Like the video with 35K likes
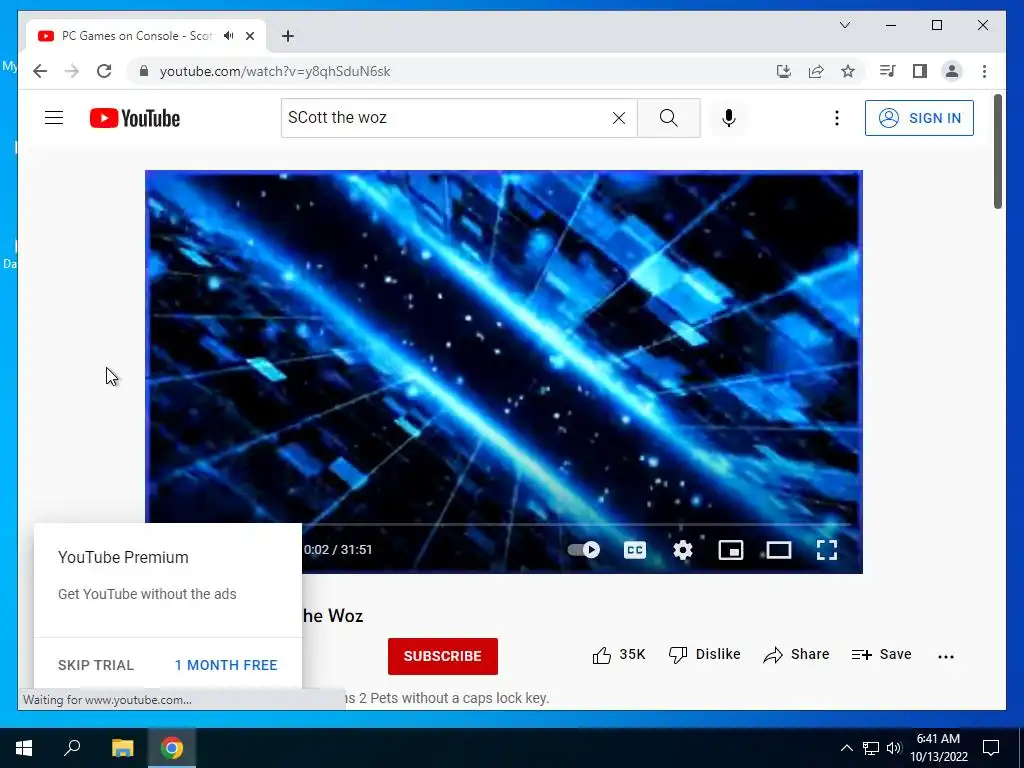This screenshot has height=768, width=1024. tap(618, 655)
